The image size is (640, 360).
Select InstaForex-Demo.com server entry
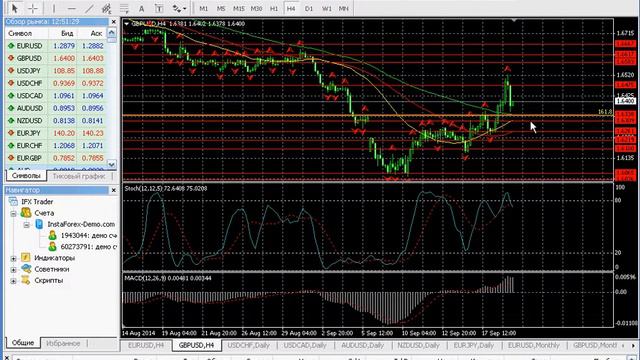pos(81,224)
